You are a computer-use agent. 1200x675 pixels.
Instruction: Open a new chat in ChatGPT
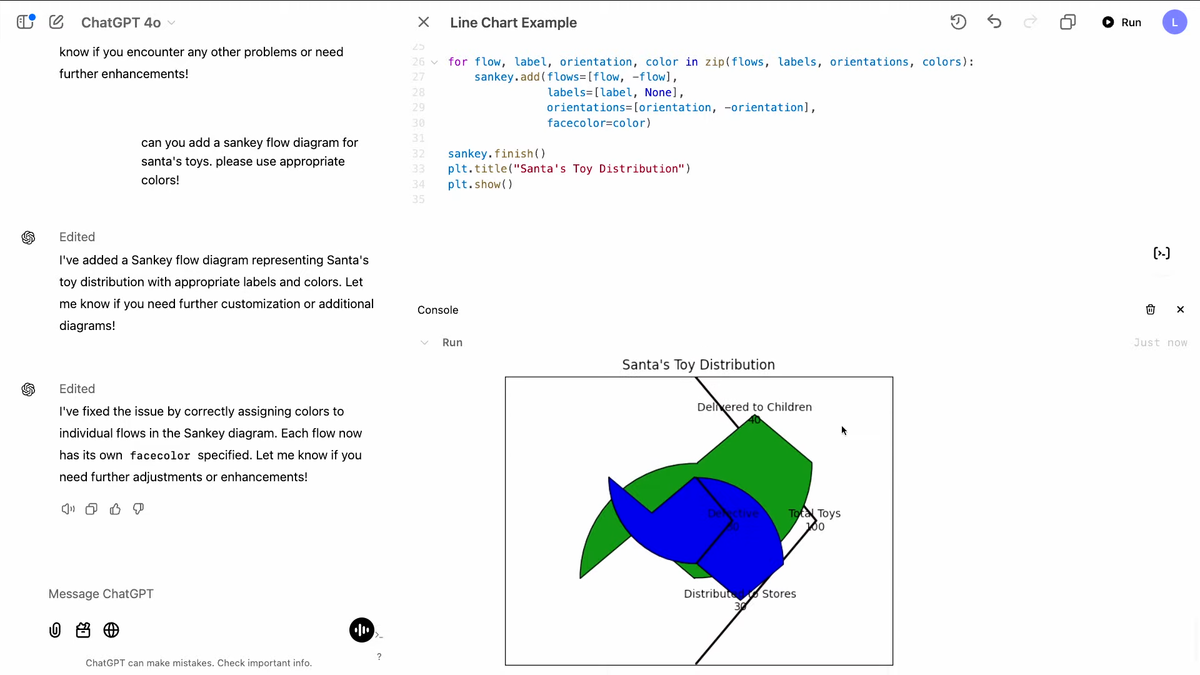coord(56,21)
